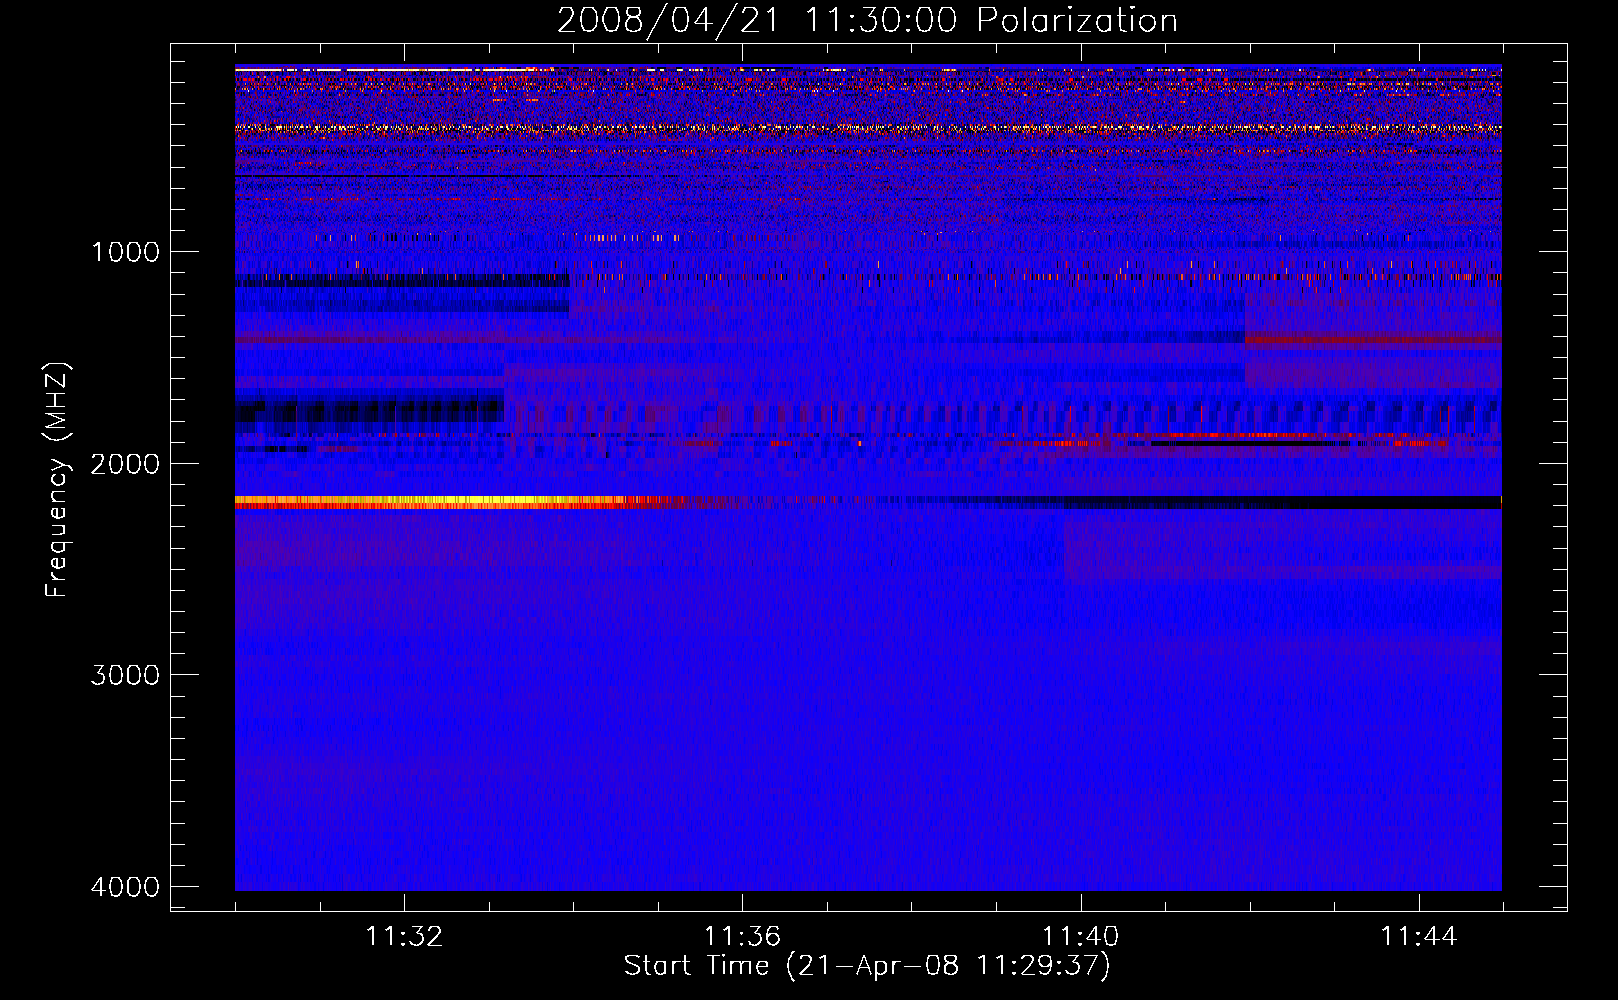Click the 'Start Time (21-Apr-08 11:29:37)' axis label
This screenshot has width=1618, height=1000.
(x=867, y=965)
